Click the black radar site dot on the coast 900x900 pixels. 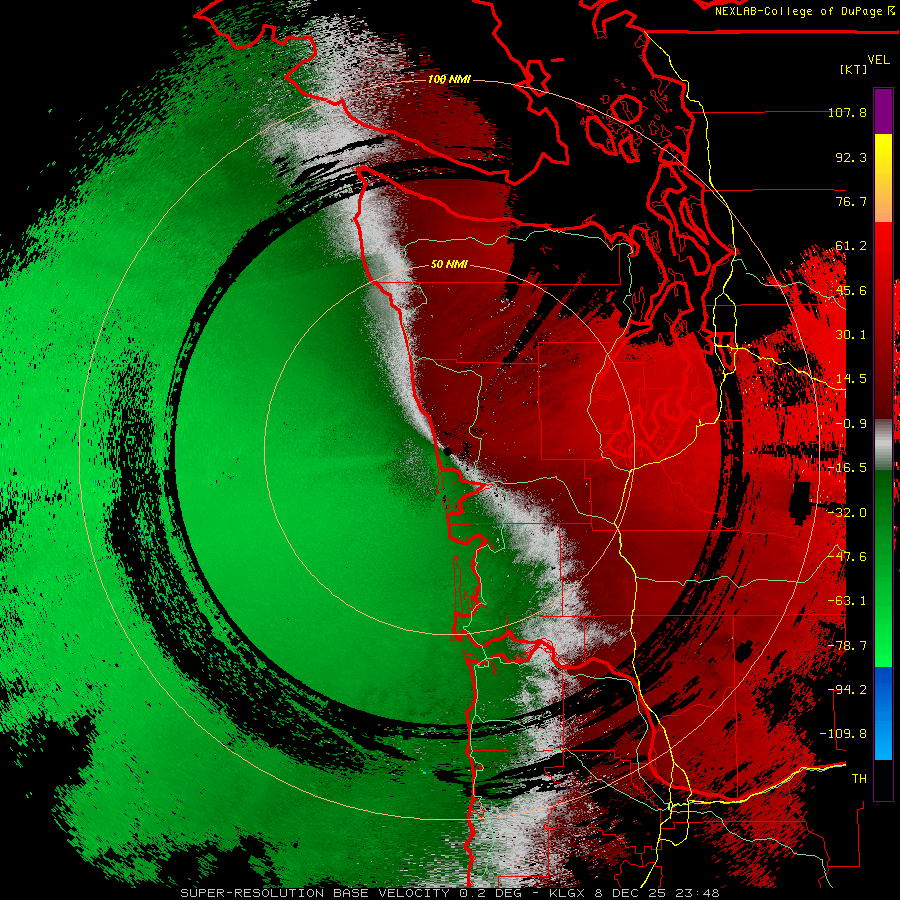pyautogui.click(x=448, y=452)
